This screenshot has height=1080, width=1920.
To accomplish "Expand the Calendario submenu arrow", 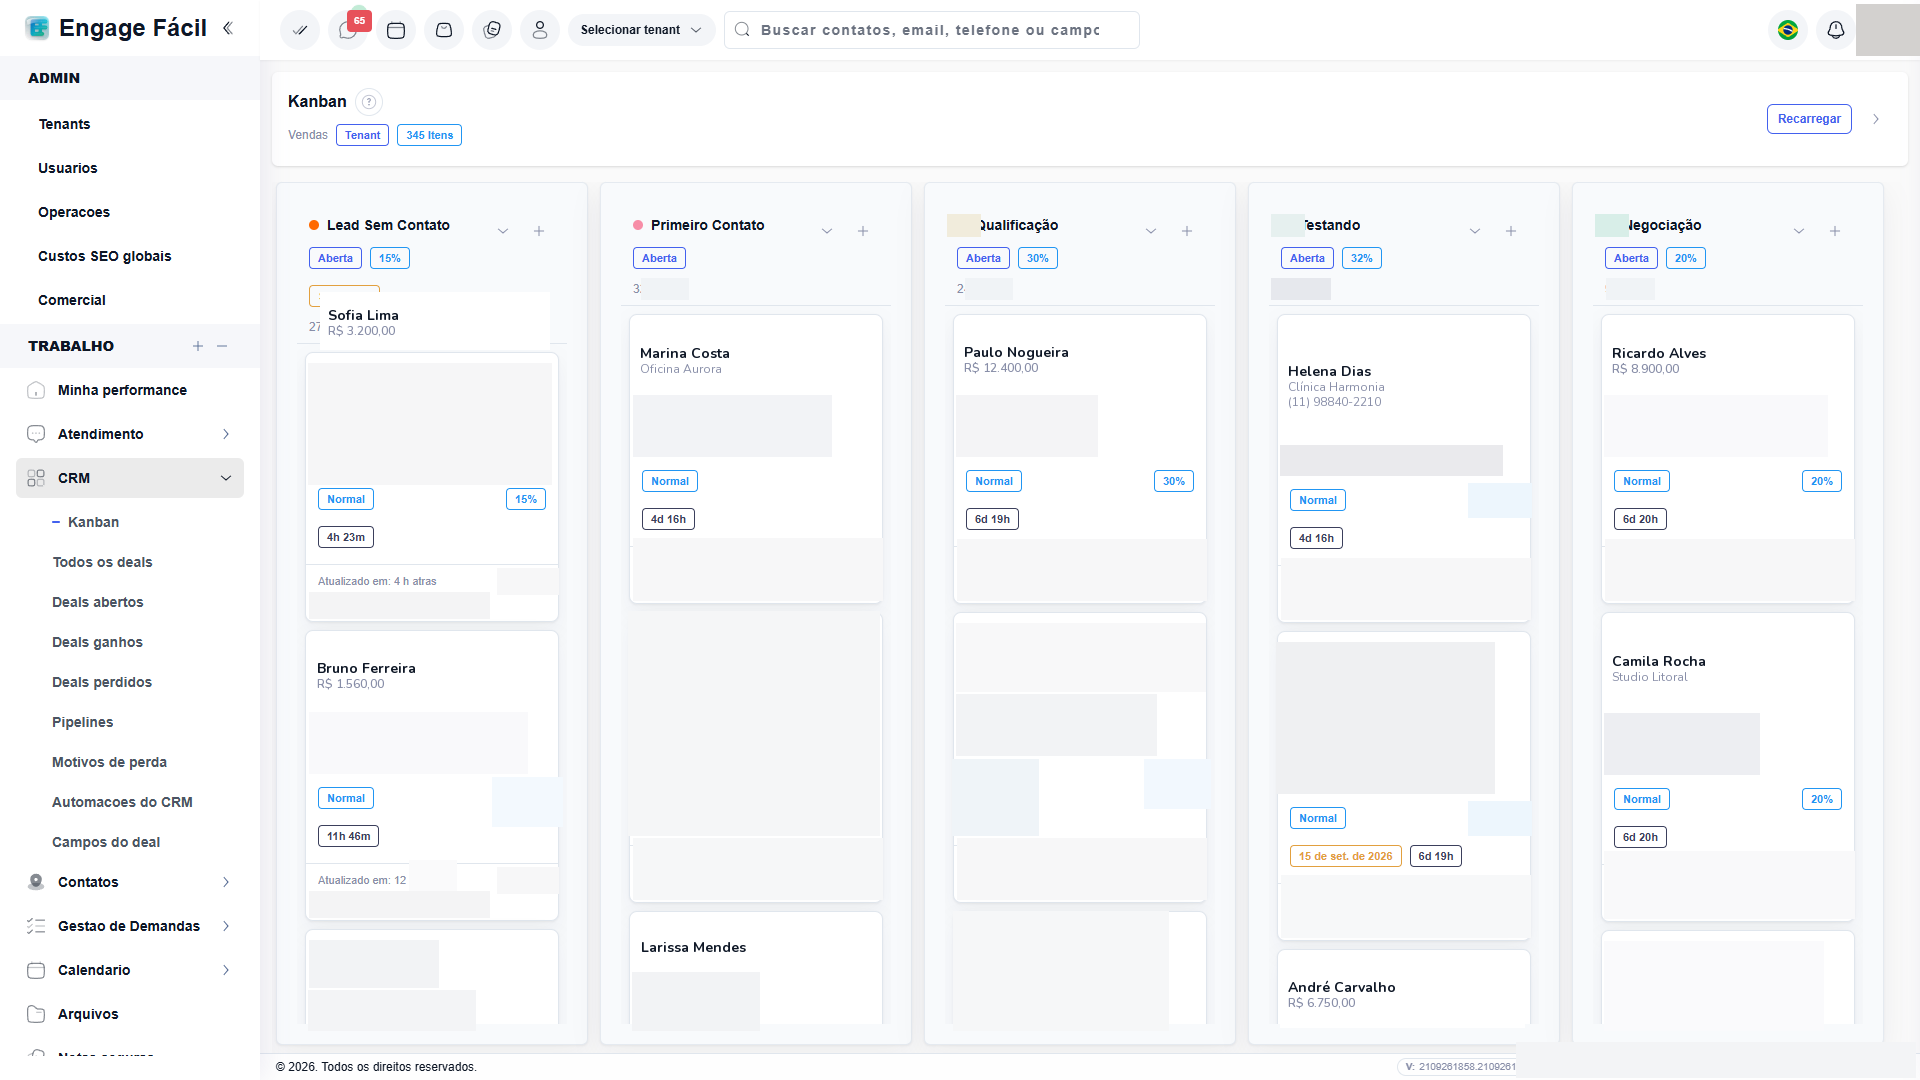I will click(226, 970).
